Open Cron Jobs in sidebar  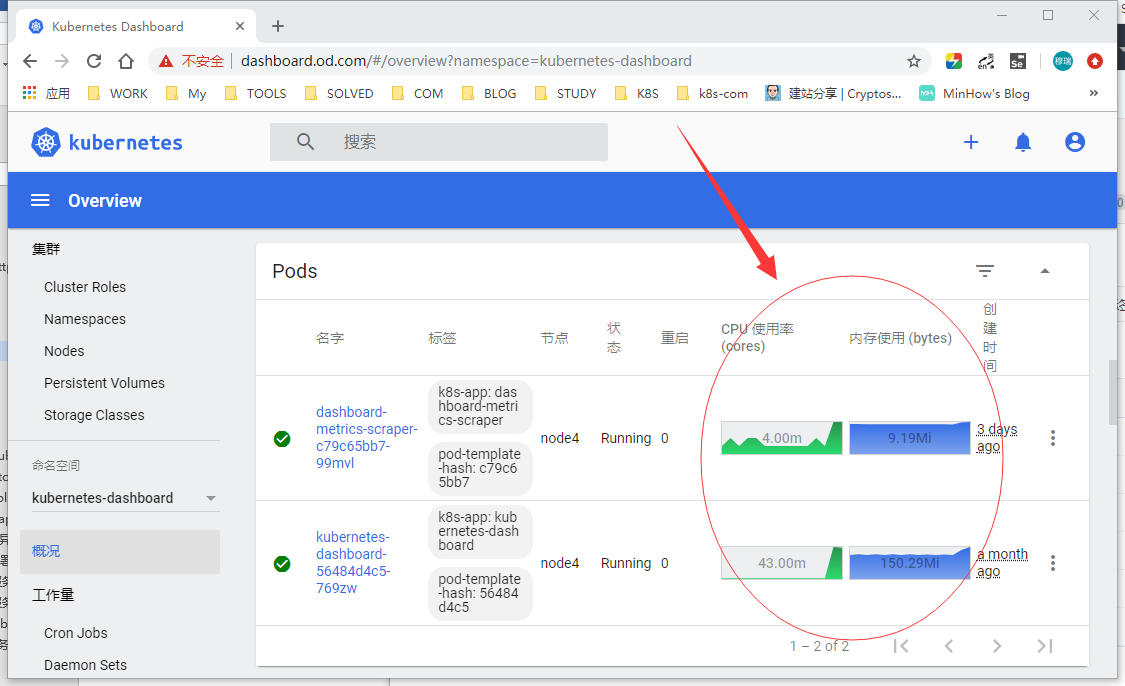pyautogui.click(x=75, y=634)
